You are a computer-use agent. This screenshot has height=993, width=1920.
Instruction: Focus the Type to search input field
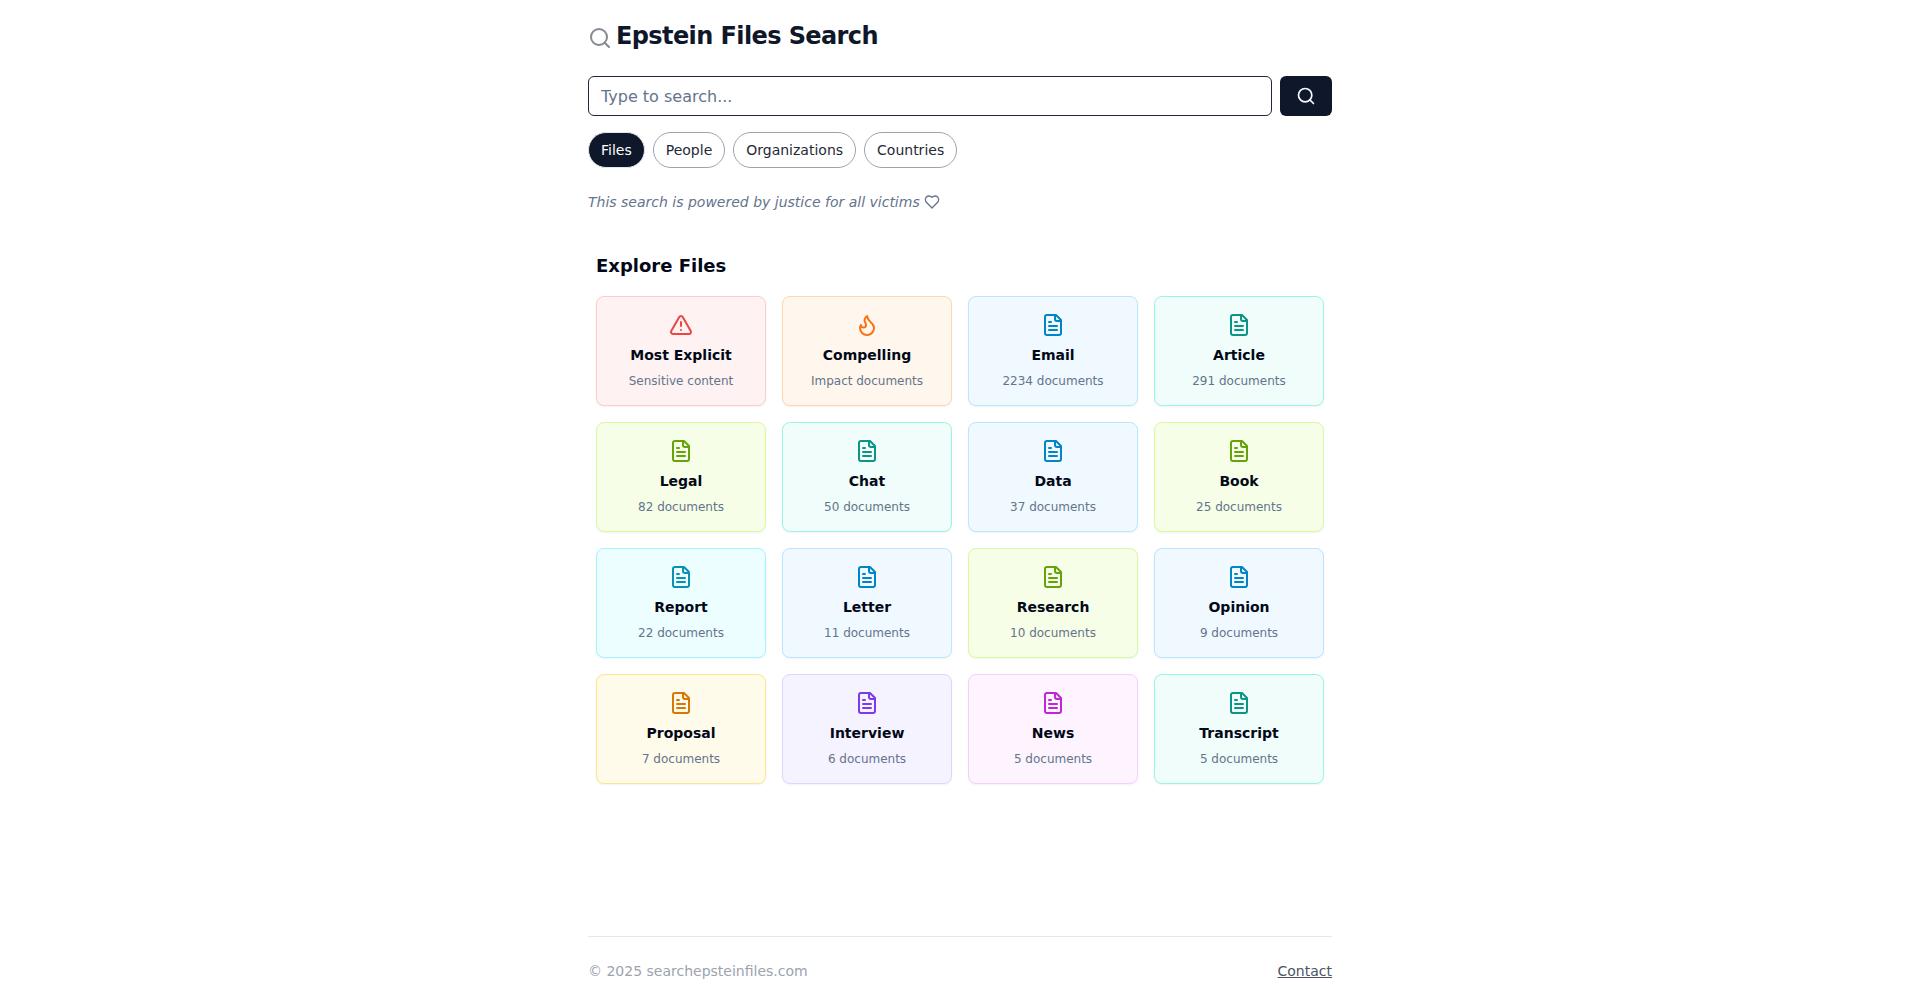pos(929,96)
